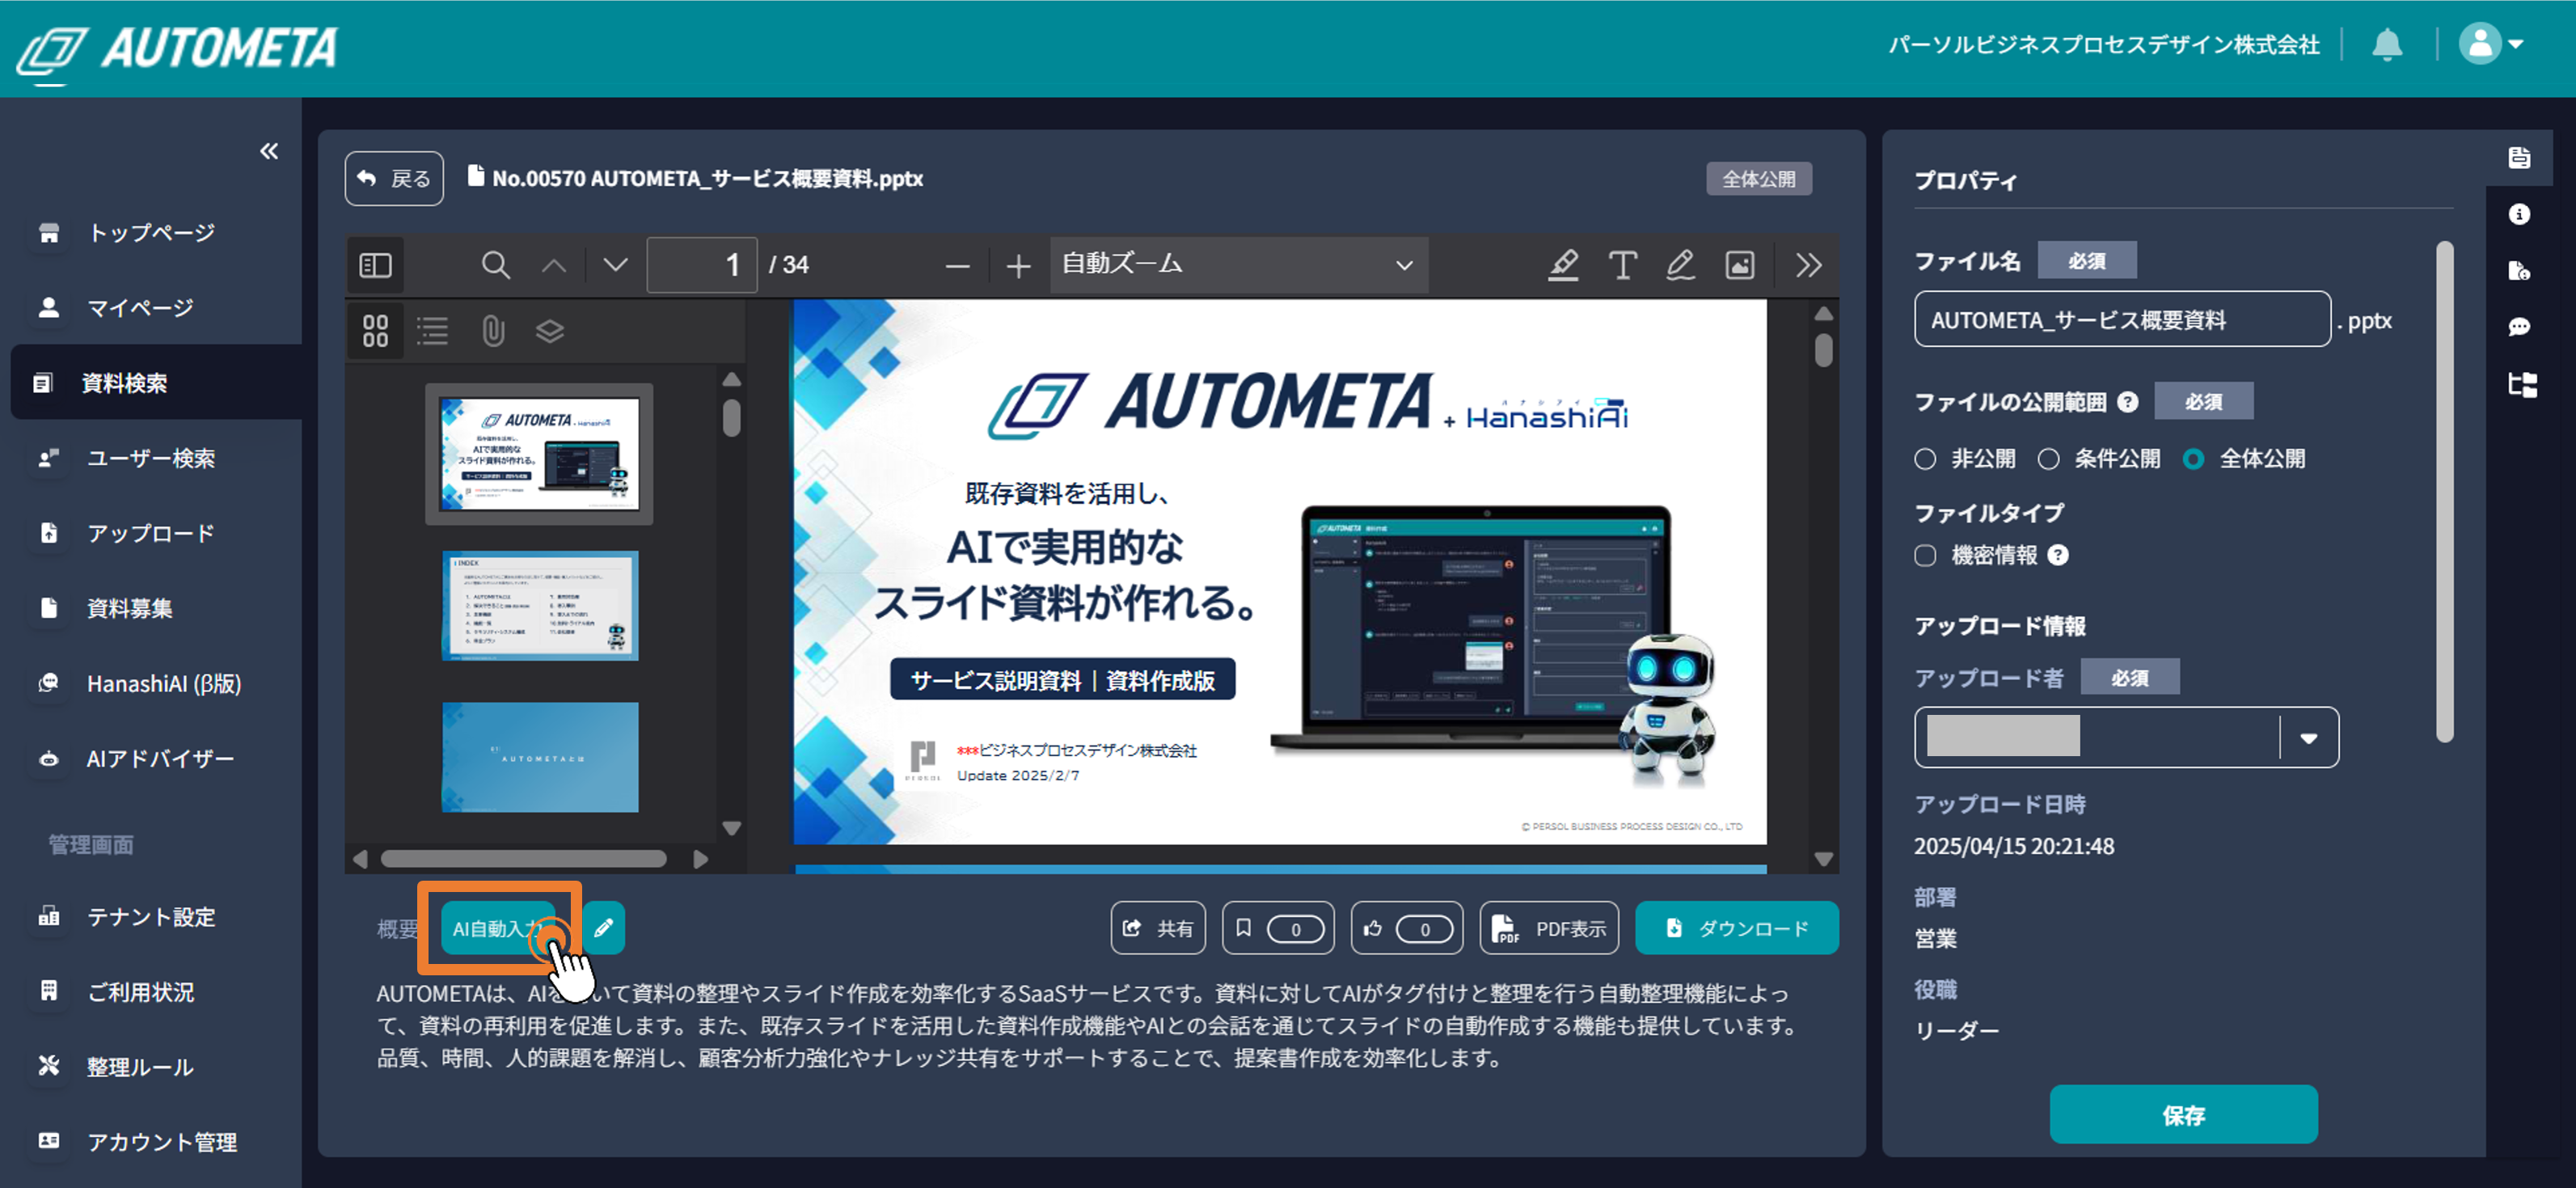Open the user account menu

(2491, 45)
